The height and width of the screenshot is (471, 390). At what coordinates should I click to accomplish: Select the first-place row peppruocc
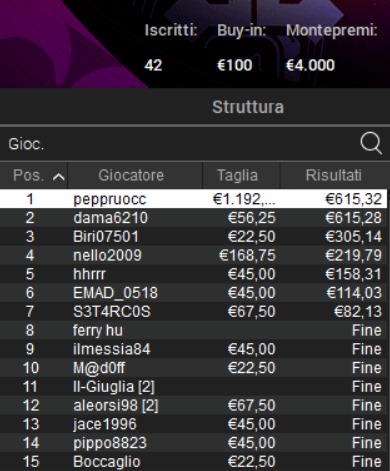[194, 199]
